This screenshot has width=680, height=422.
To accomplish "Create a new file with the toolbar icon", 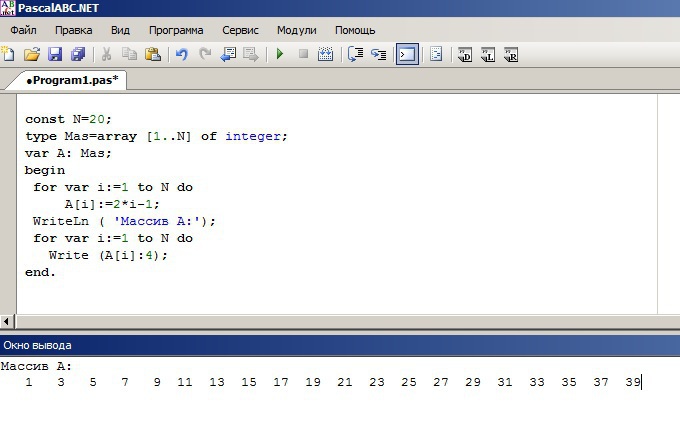I will pos(8,55).
